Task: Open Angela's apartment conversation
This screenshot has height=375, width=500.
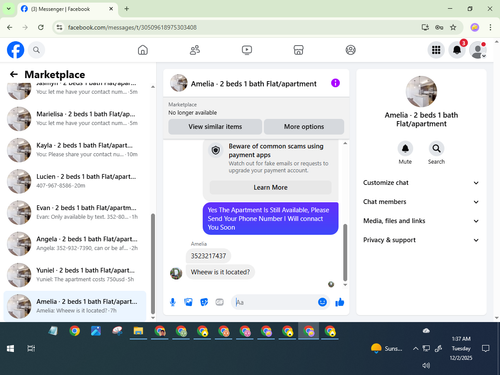Action: coord(75,243)
